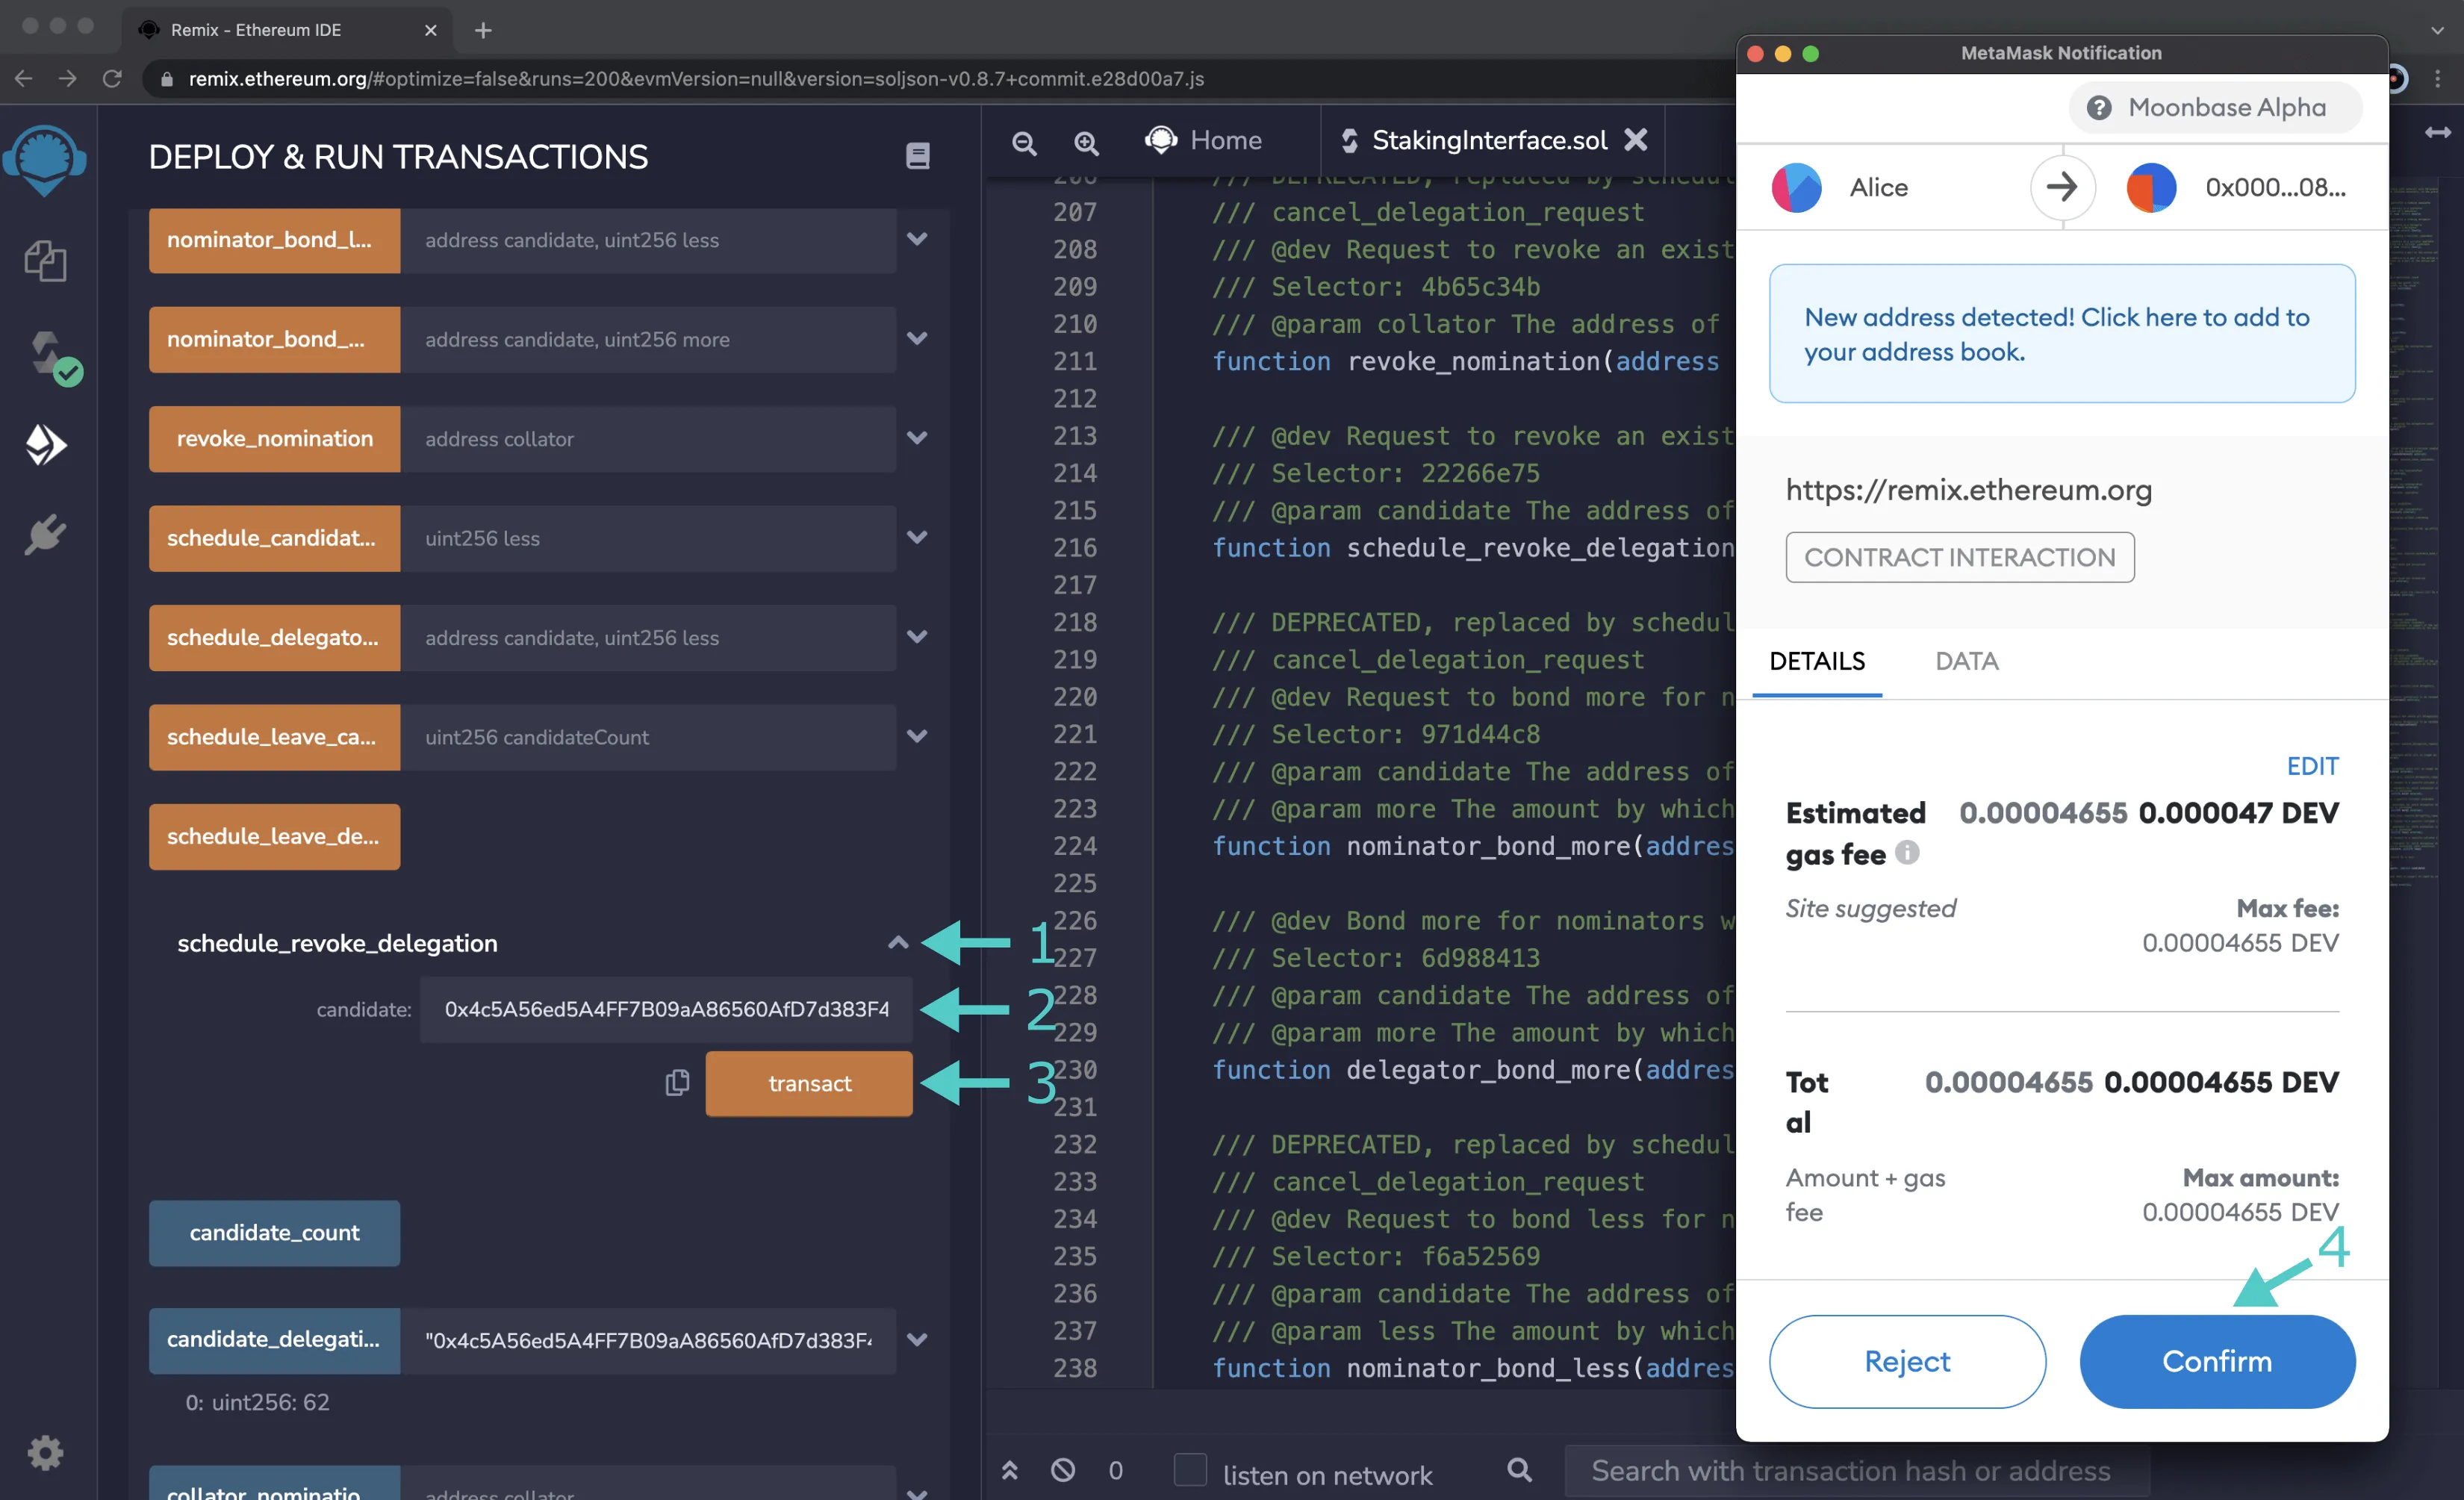Switch to the Home editor tab
2464x1500 pixels.
click(1204, 140)
